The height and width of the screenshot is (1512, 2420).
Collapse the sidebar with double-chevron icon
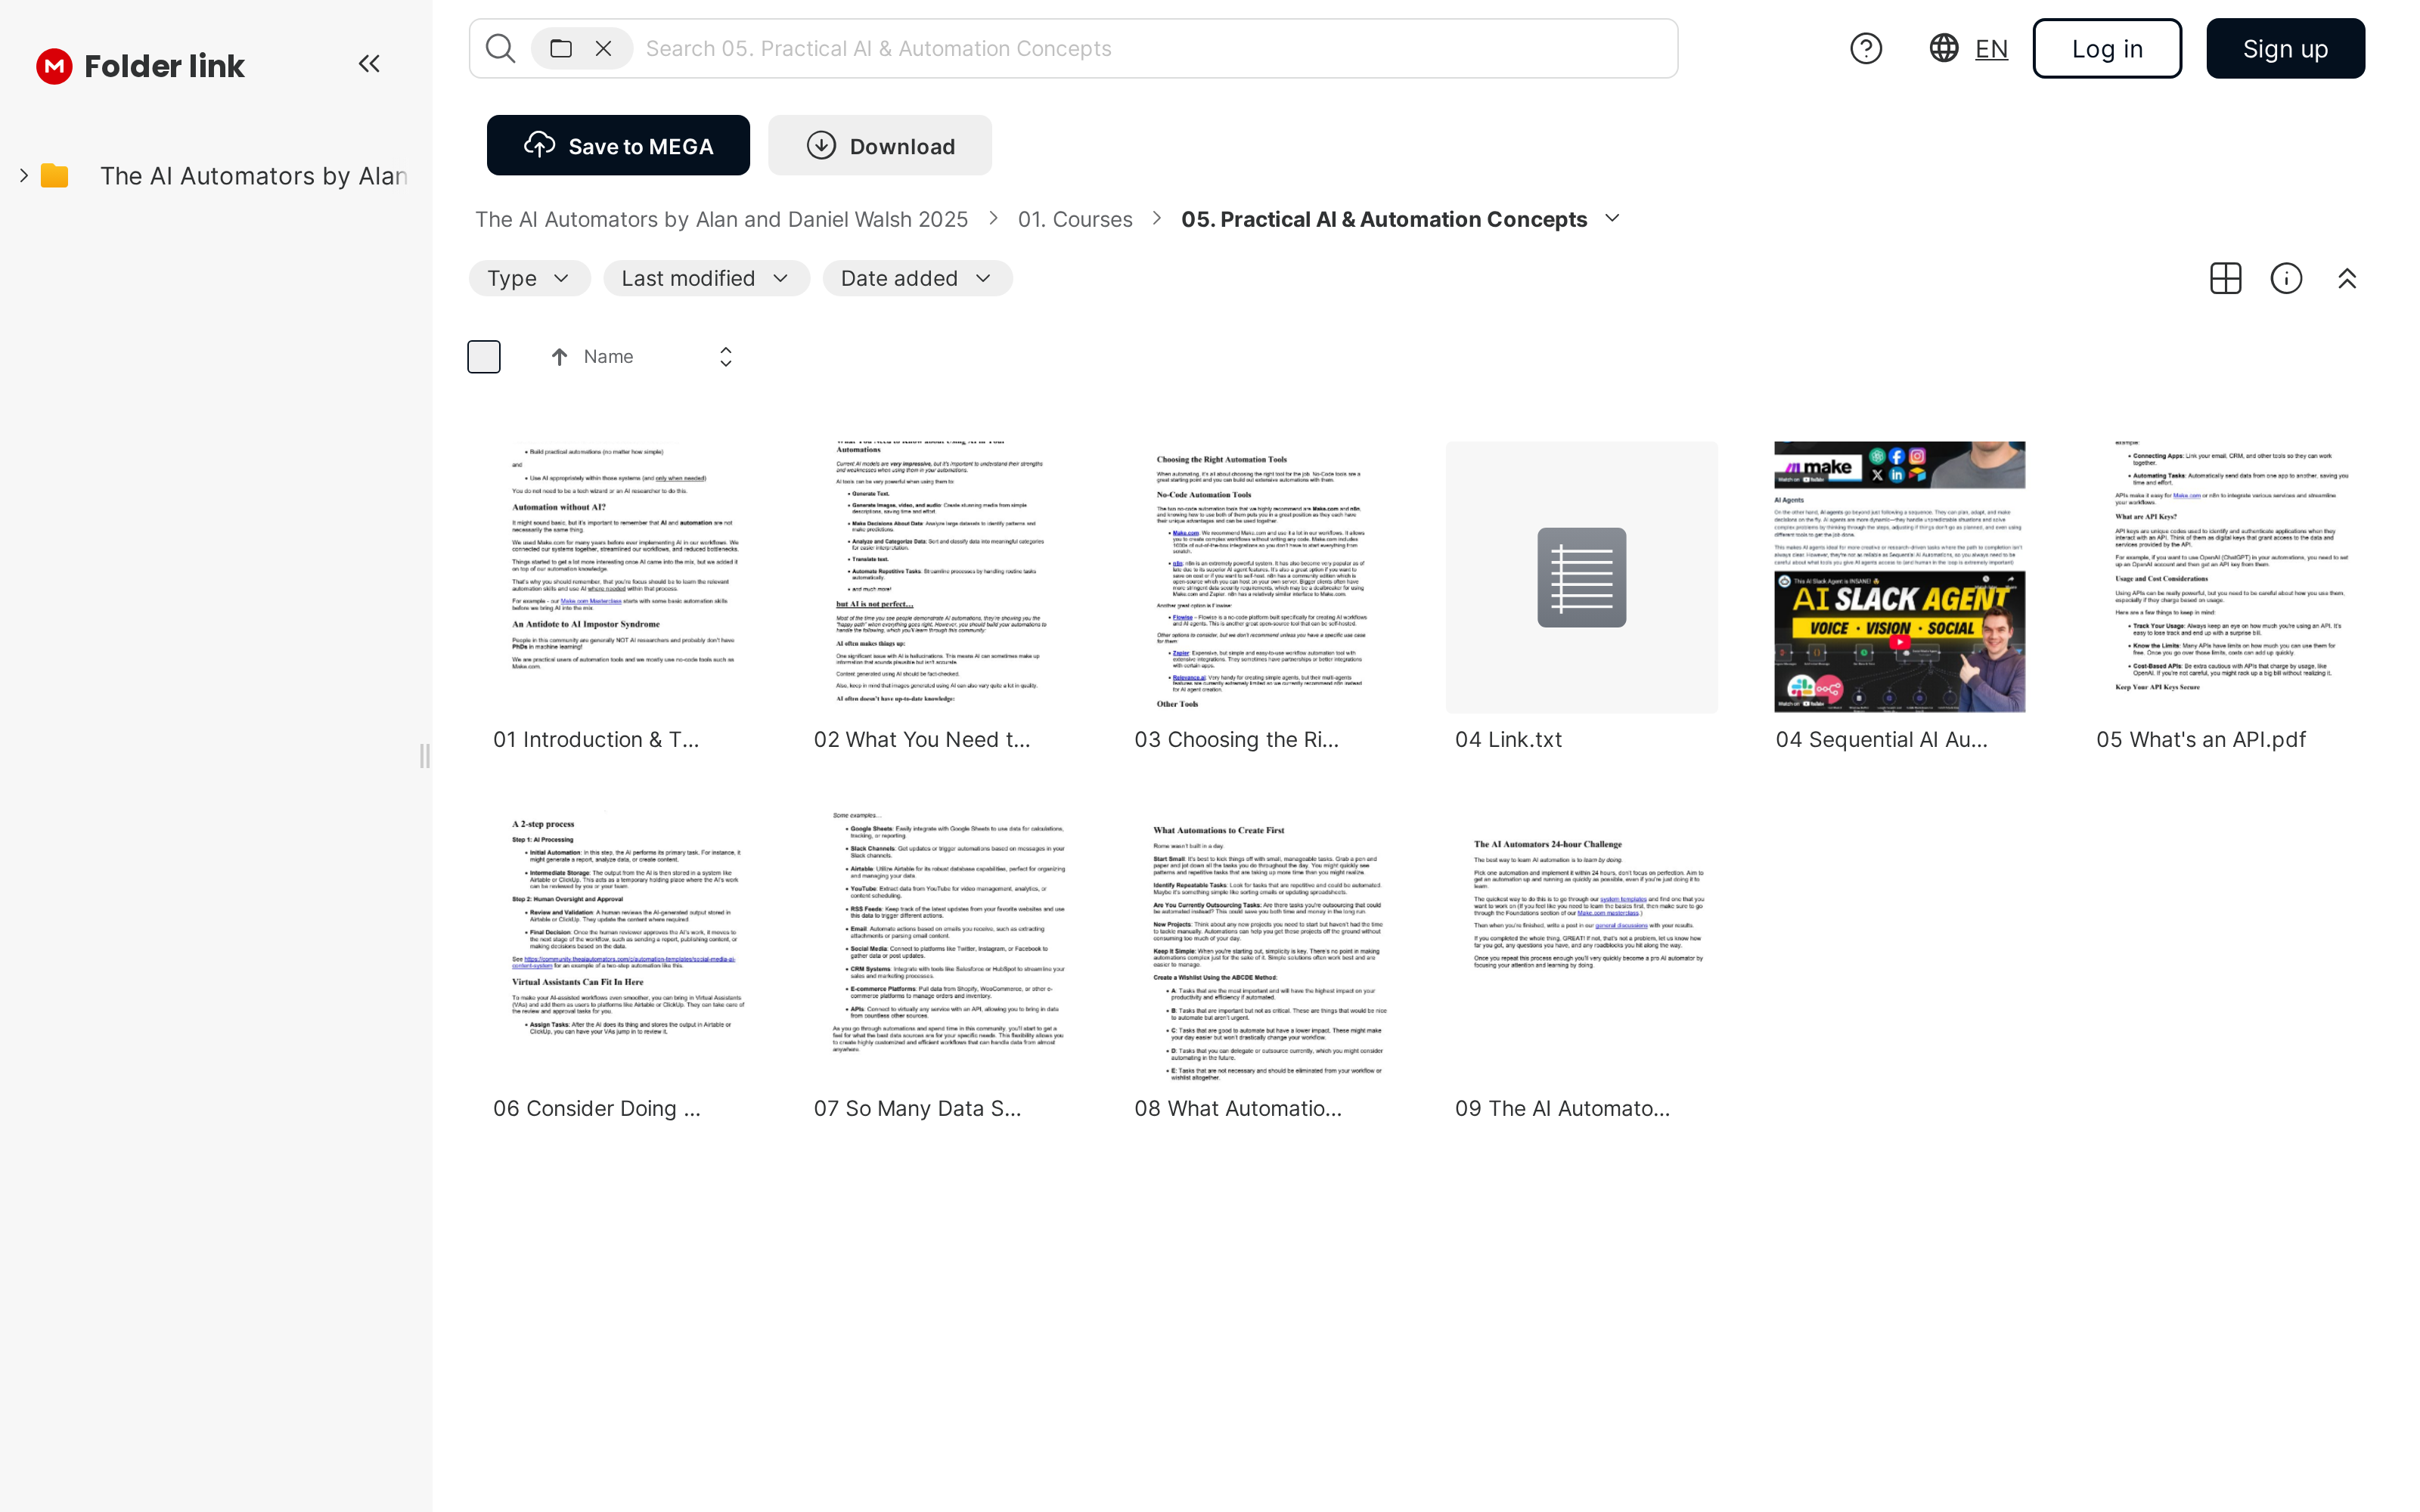click(x=369, y=64)
